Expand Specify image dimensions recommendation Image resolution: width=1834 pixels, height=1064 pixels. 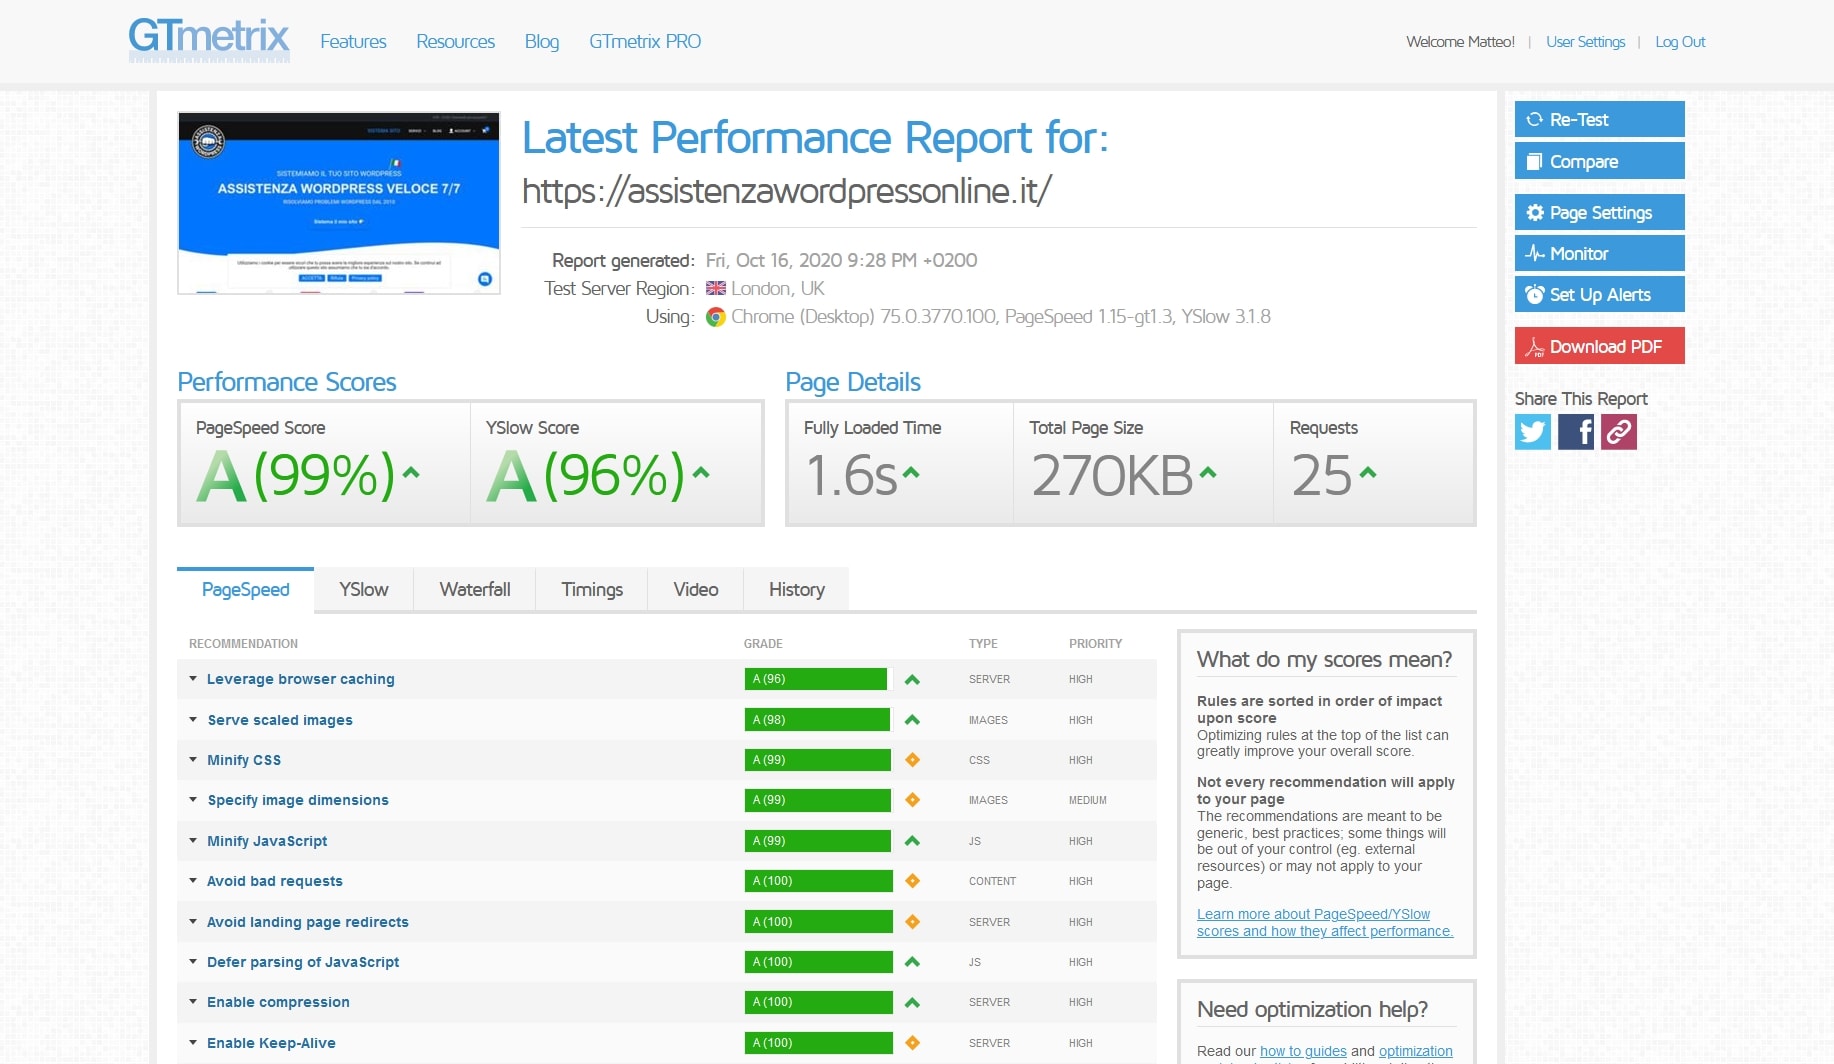tap(297, 800)
